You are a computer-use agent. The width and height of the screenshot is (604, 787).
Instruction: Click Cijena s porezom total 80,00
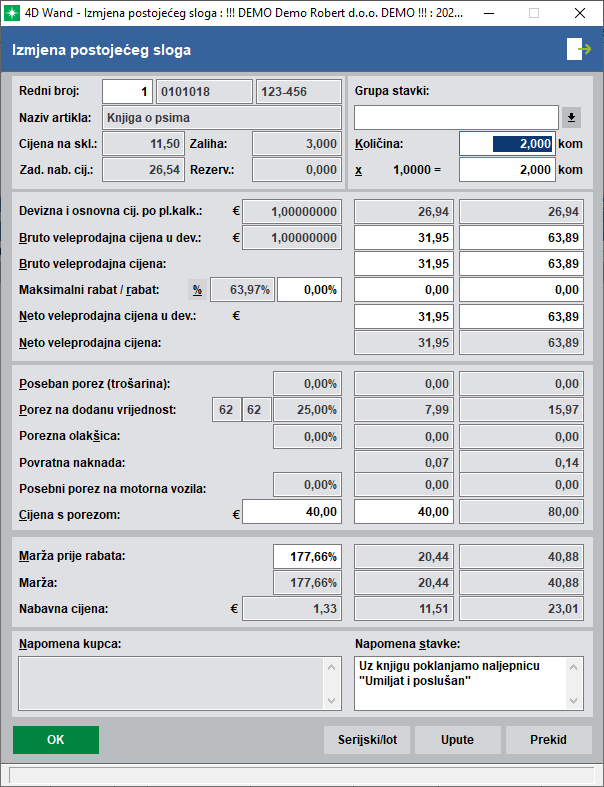521,512
